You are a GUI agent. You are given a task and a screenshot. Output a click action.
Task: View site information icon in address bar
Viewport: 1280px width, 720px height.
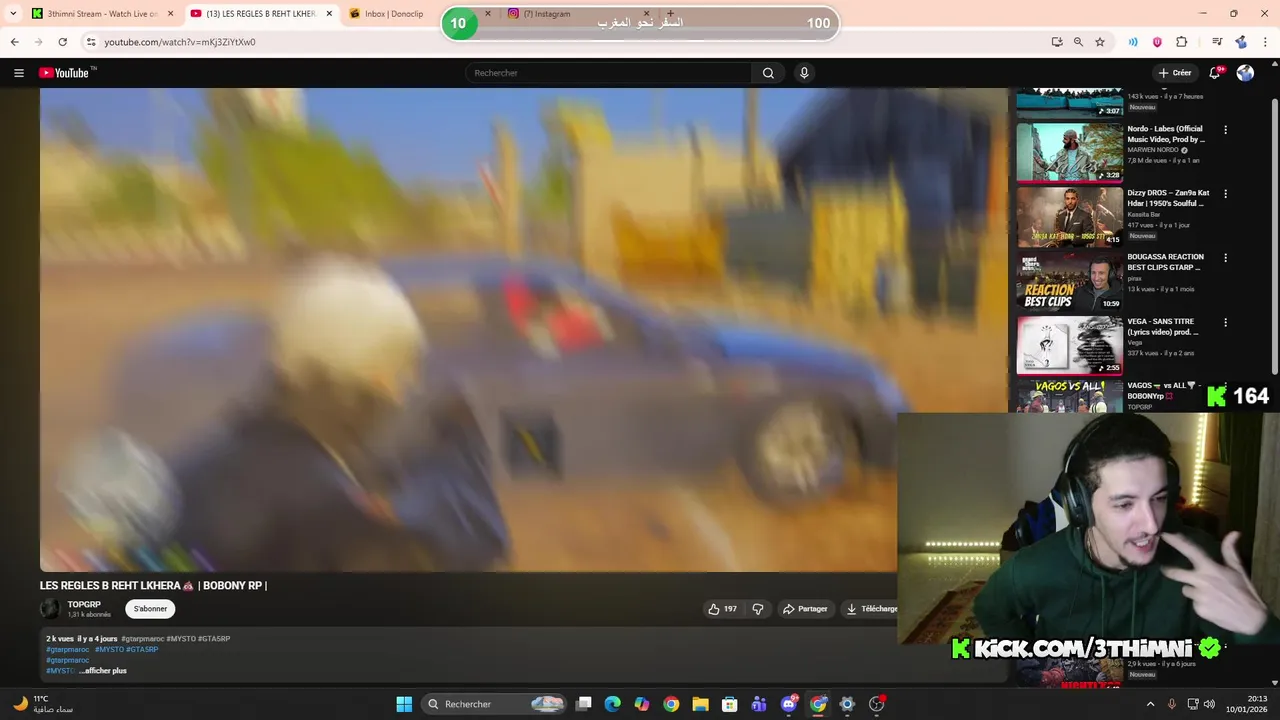click(x=91, y=42)
